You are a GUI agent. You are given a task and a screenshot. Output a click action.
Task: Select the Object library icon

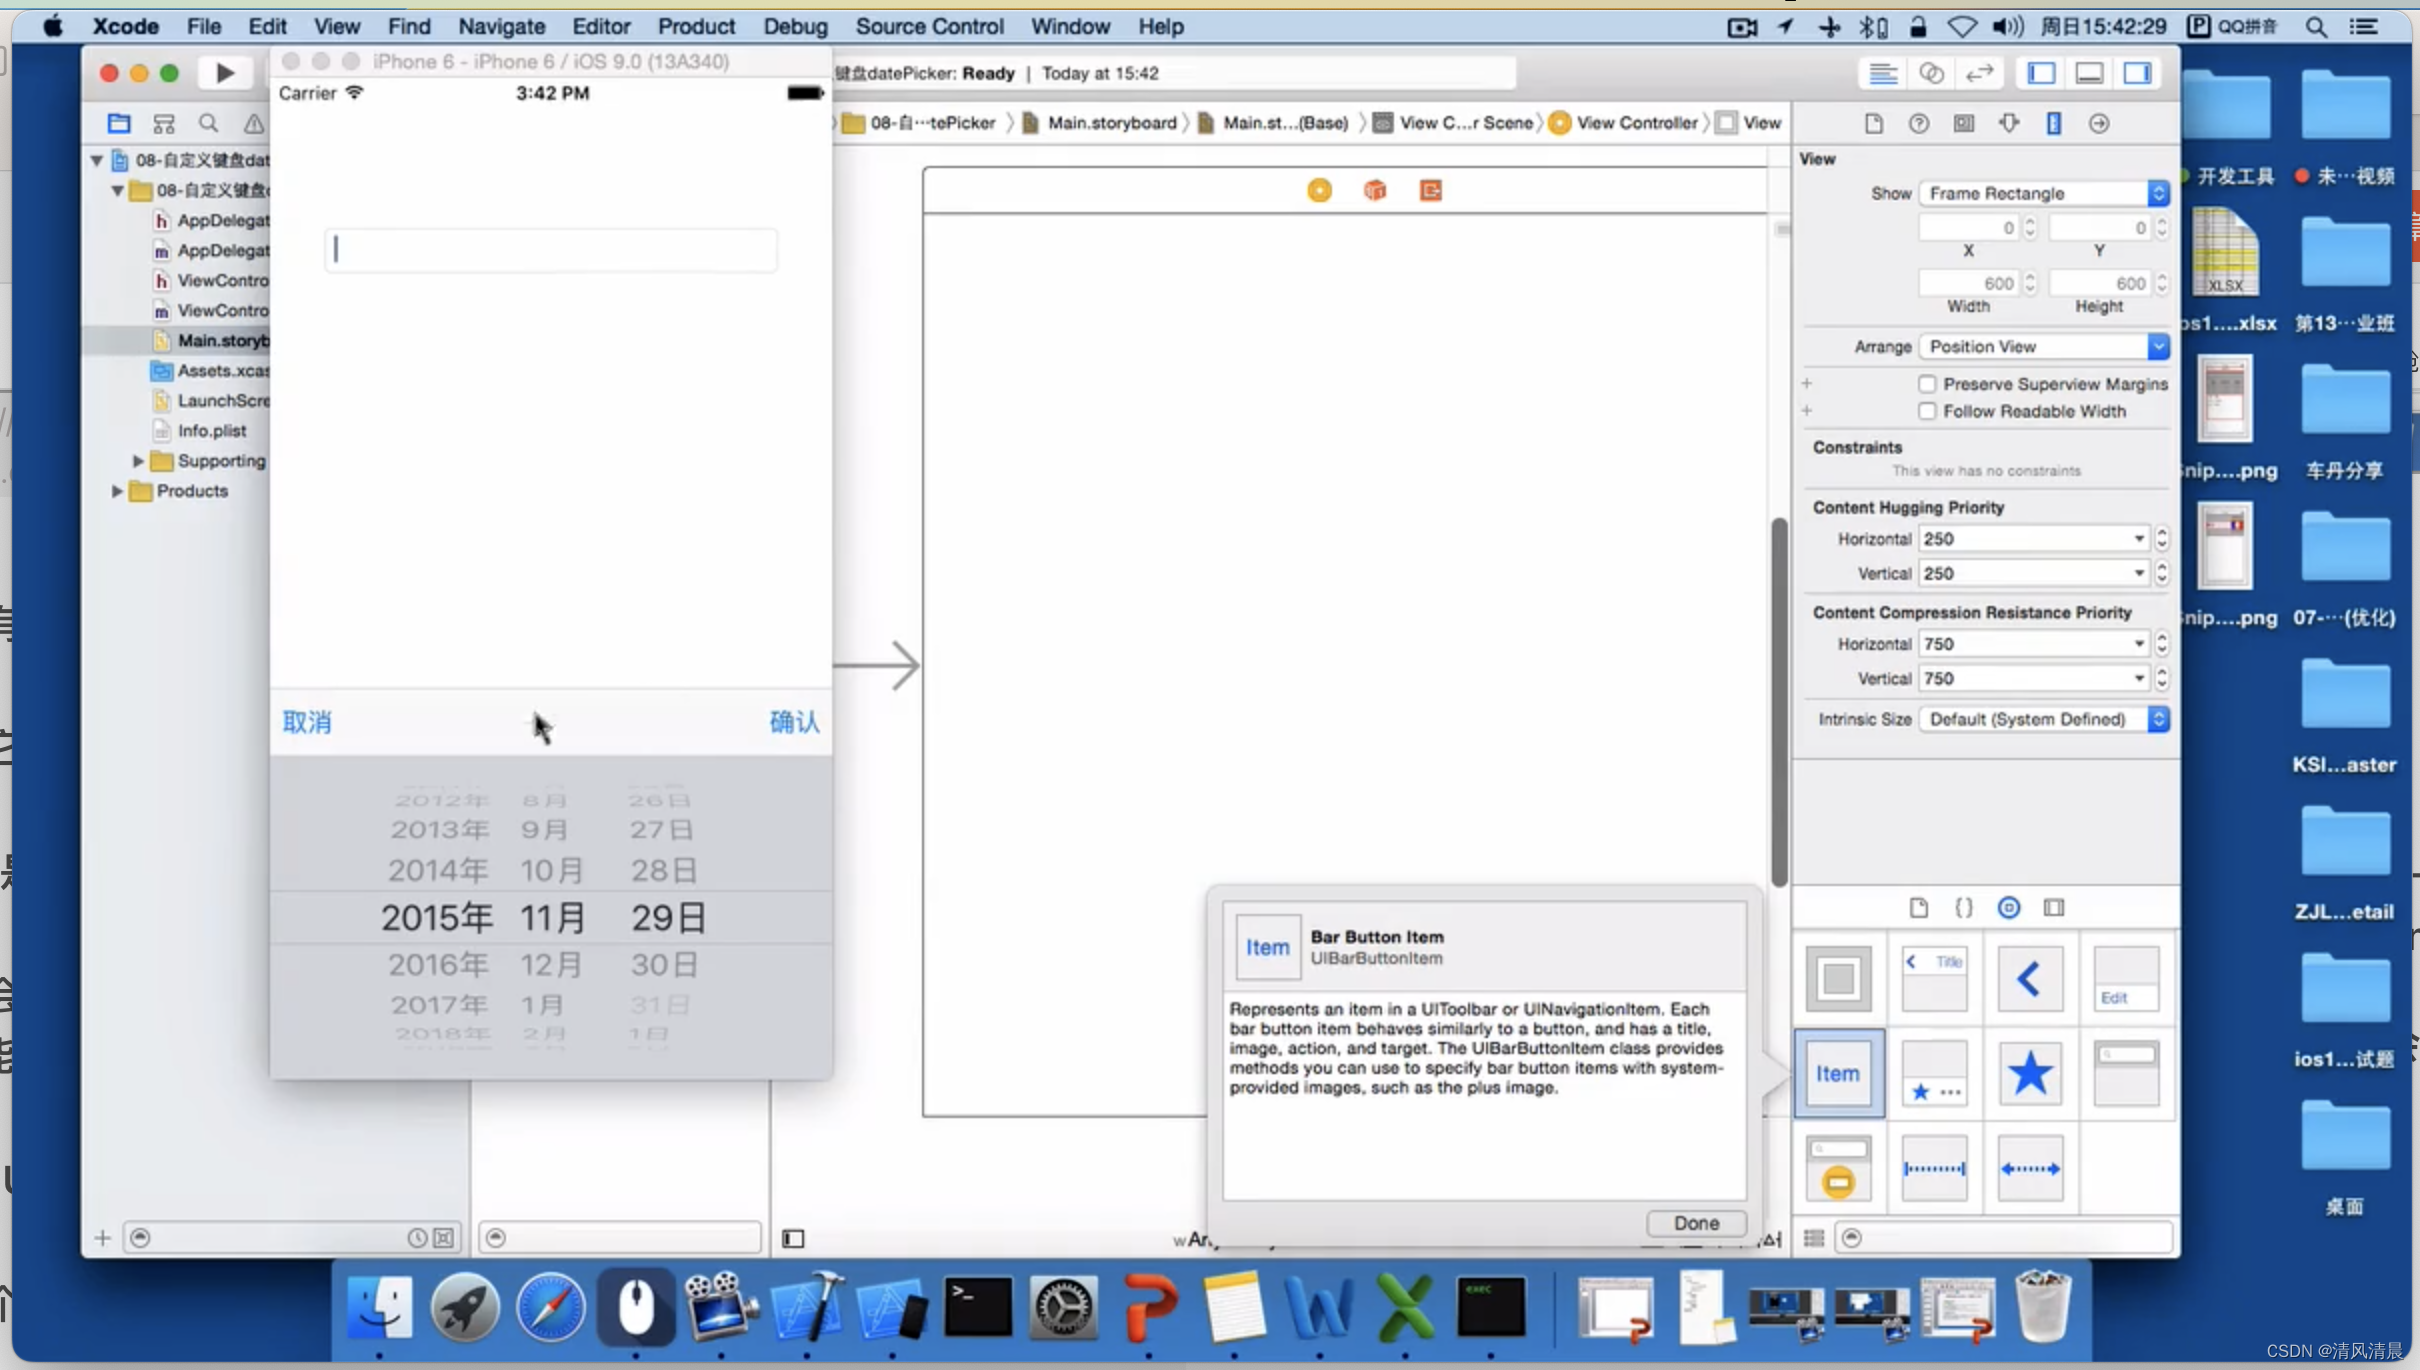pos(2008,907)
